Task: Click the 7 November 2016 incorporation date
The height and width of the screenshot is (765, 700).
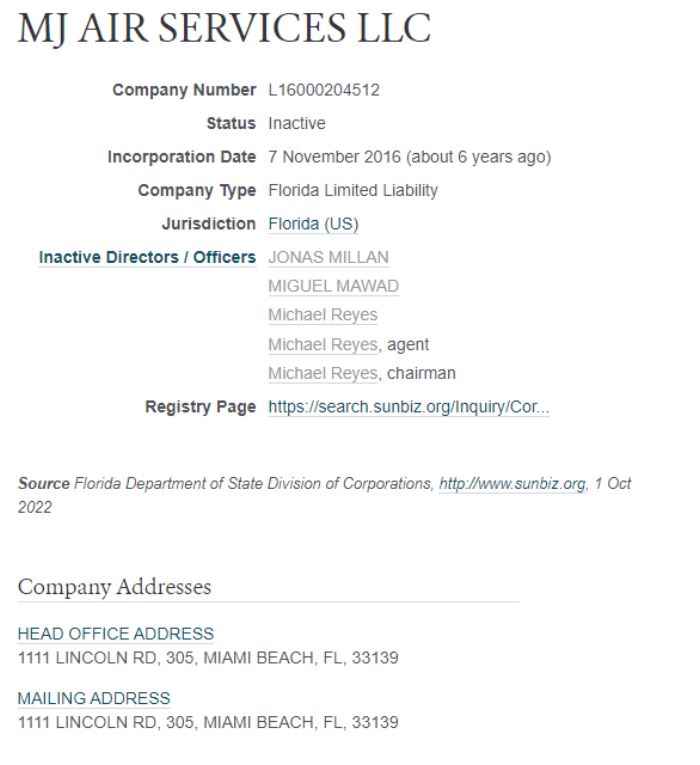Action: click(x=409, y=157)
